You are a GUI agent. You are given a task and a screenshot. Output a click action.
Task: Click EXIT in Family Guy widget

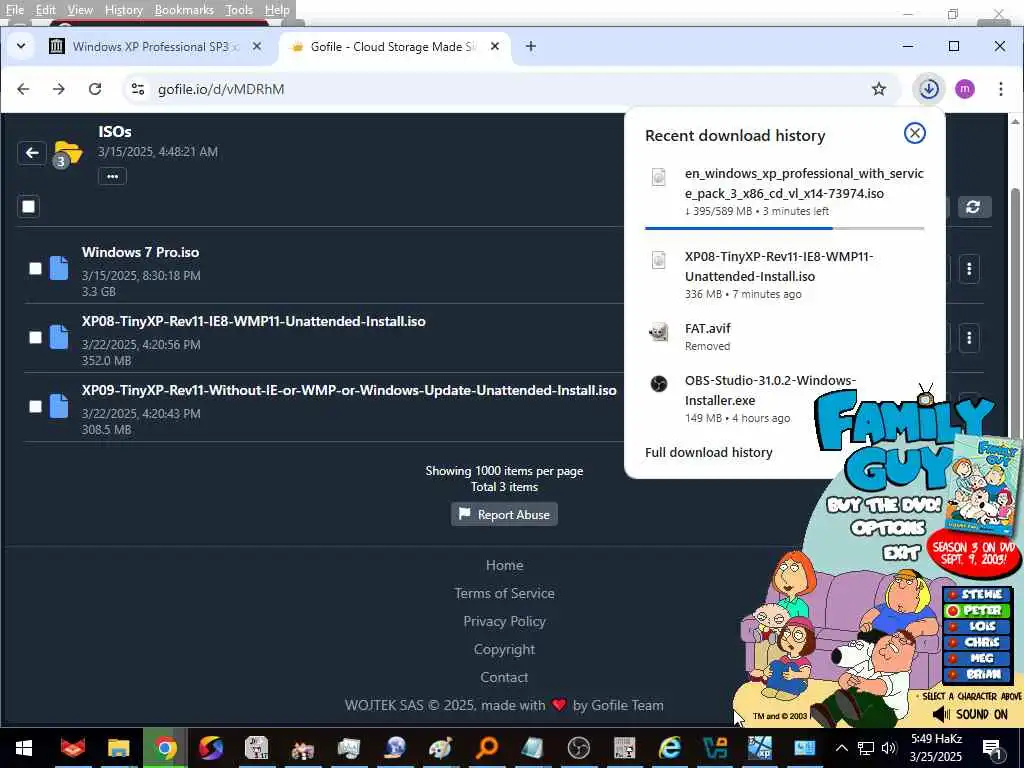pos(901,553)
